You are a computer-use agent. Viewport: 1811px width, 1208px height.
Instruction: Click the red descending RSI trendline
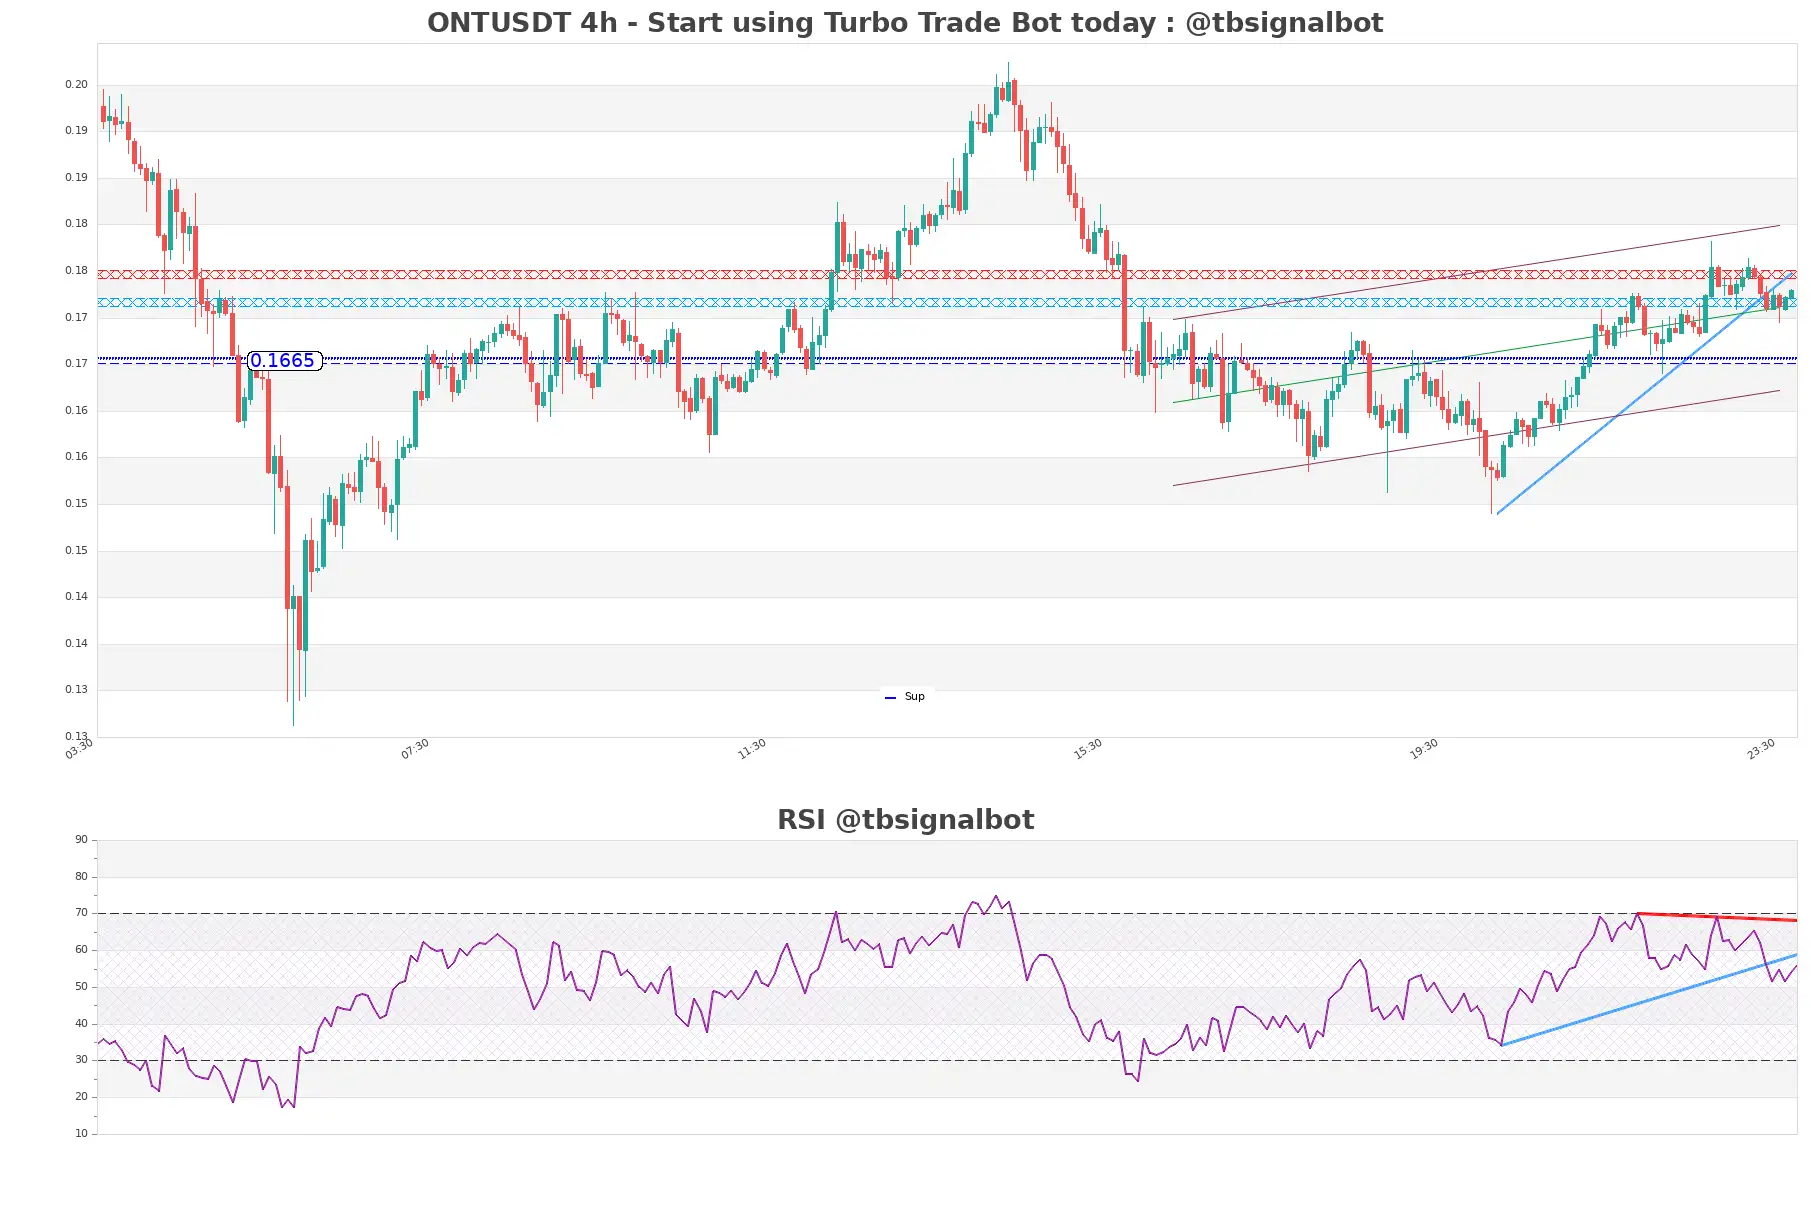1717,917
